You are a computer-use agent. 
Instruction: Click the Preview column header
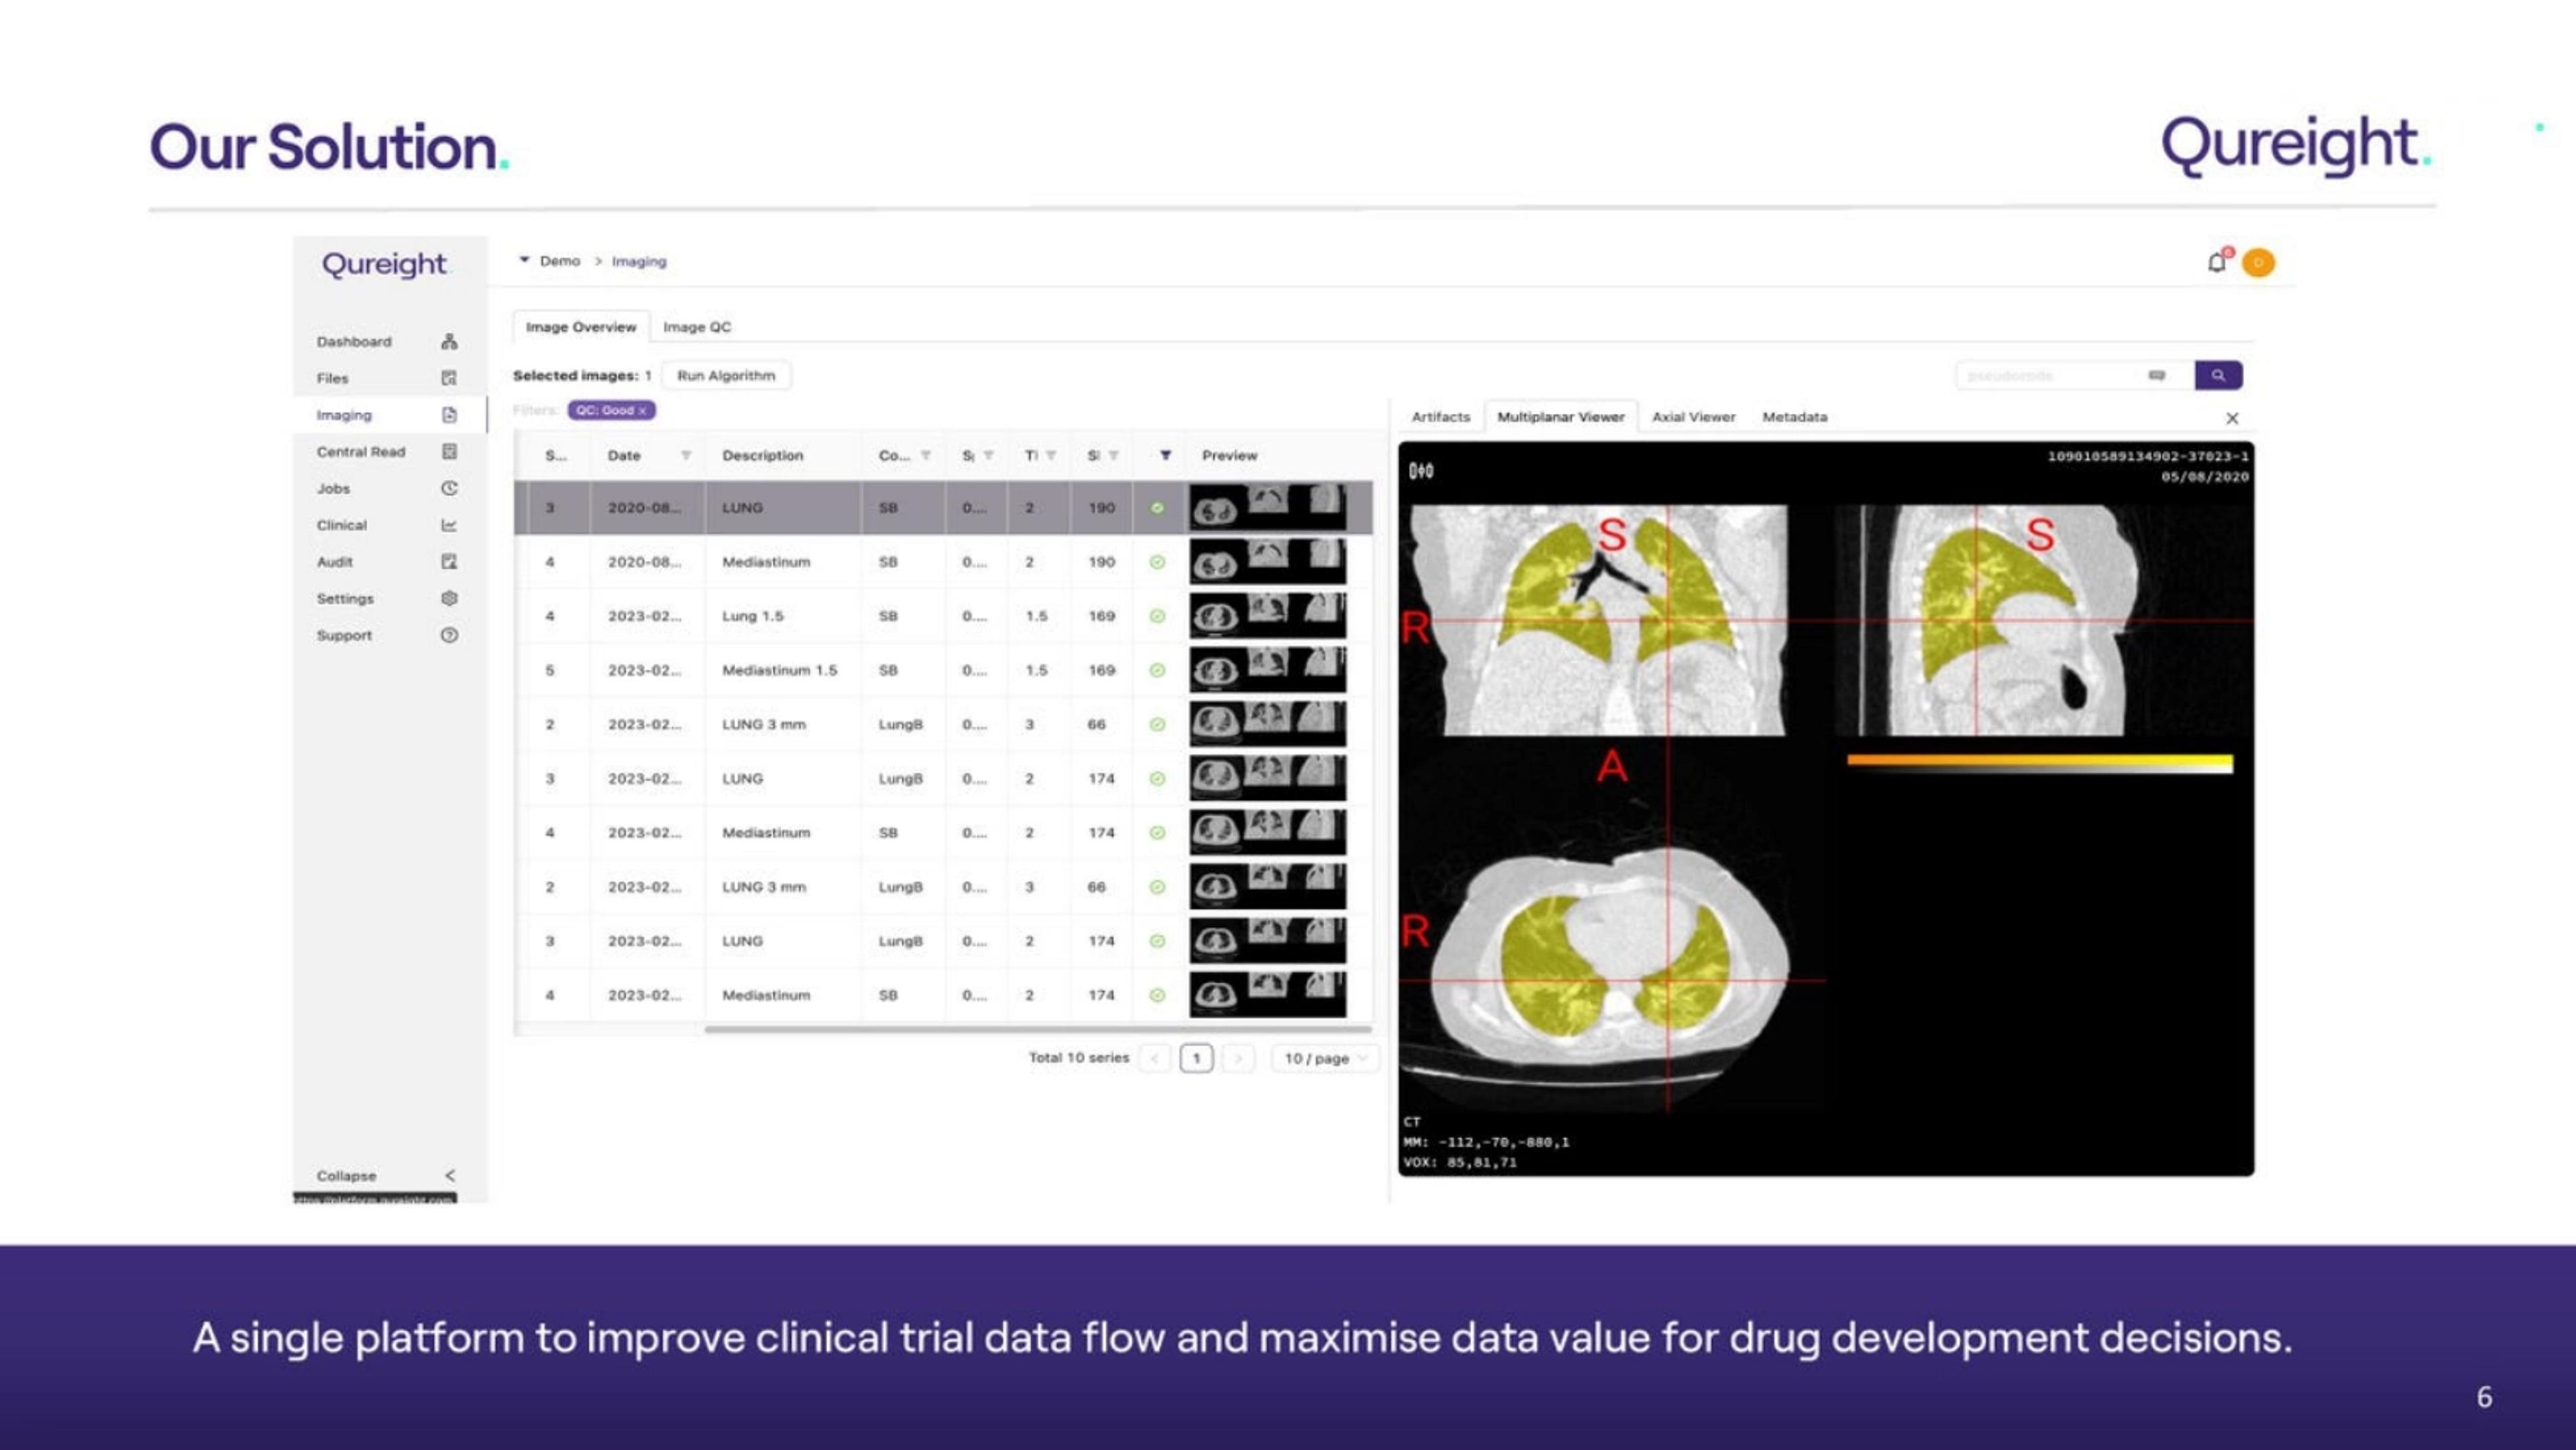click(1230, 455)
